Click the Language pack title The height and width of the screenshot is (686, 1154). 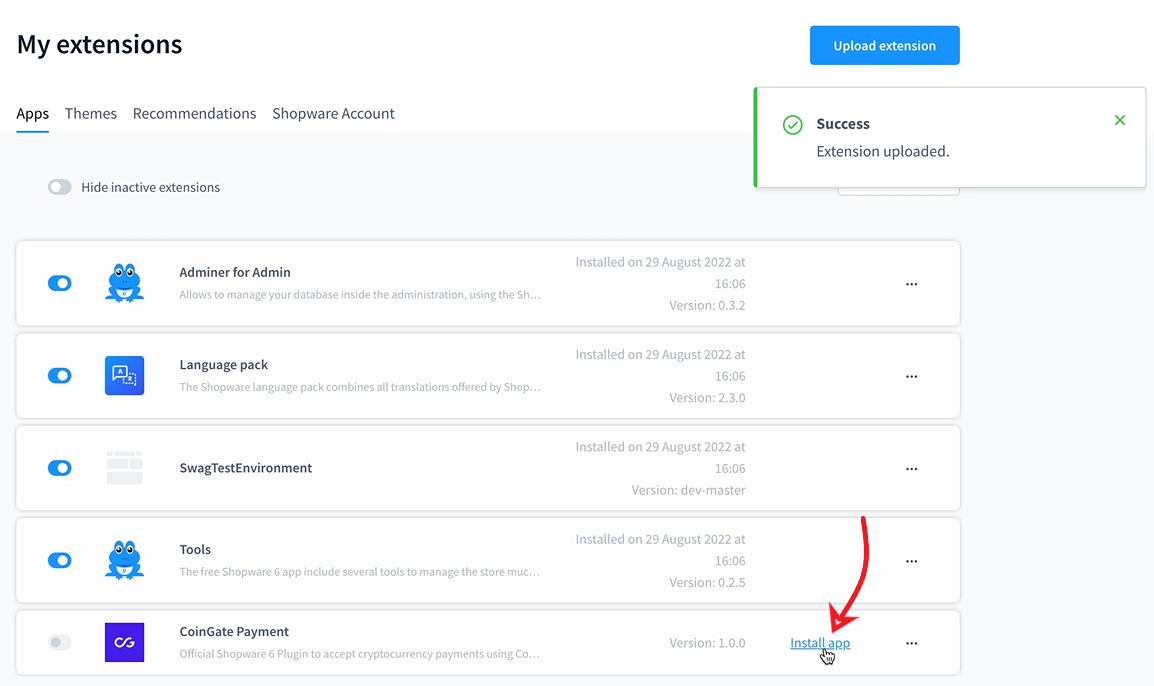(224, 365)
